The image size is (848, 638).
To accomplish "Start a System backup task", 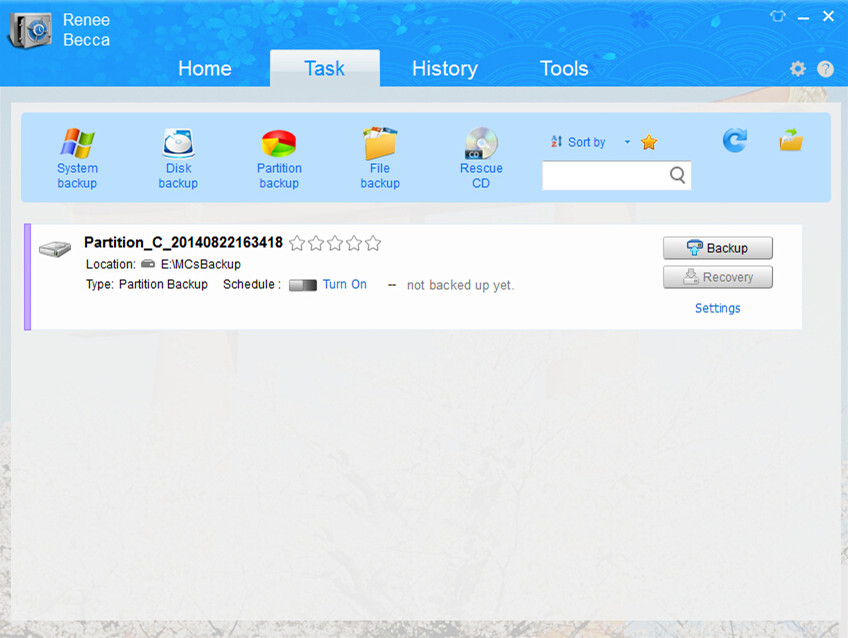I will [77, 158].
